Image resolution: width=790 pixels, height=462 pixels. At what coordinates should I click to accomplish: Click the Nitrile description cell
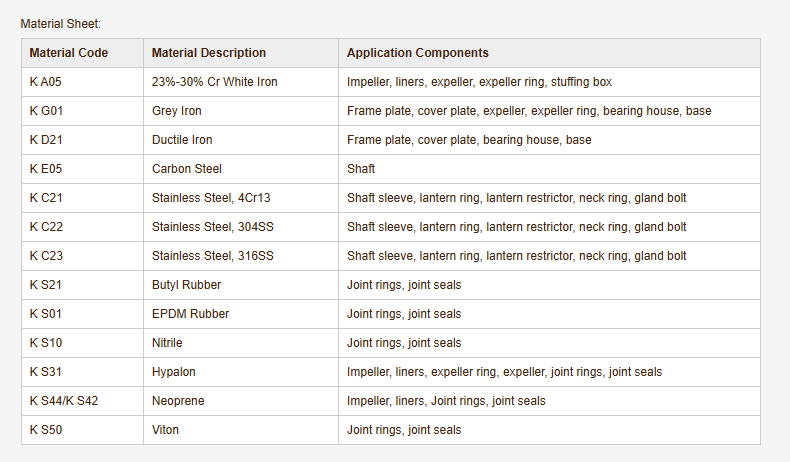[167, 343]
